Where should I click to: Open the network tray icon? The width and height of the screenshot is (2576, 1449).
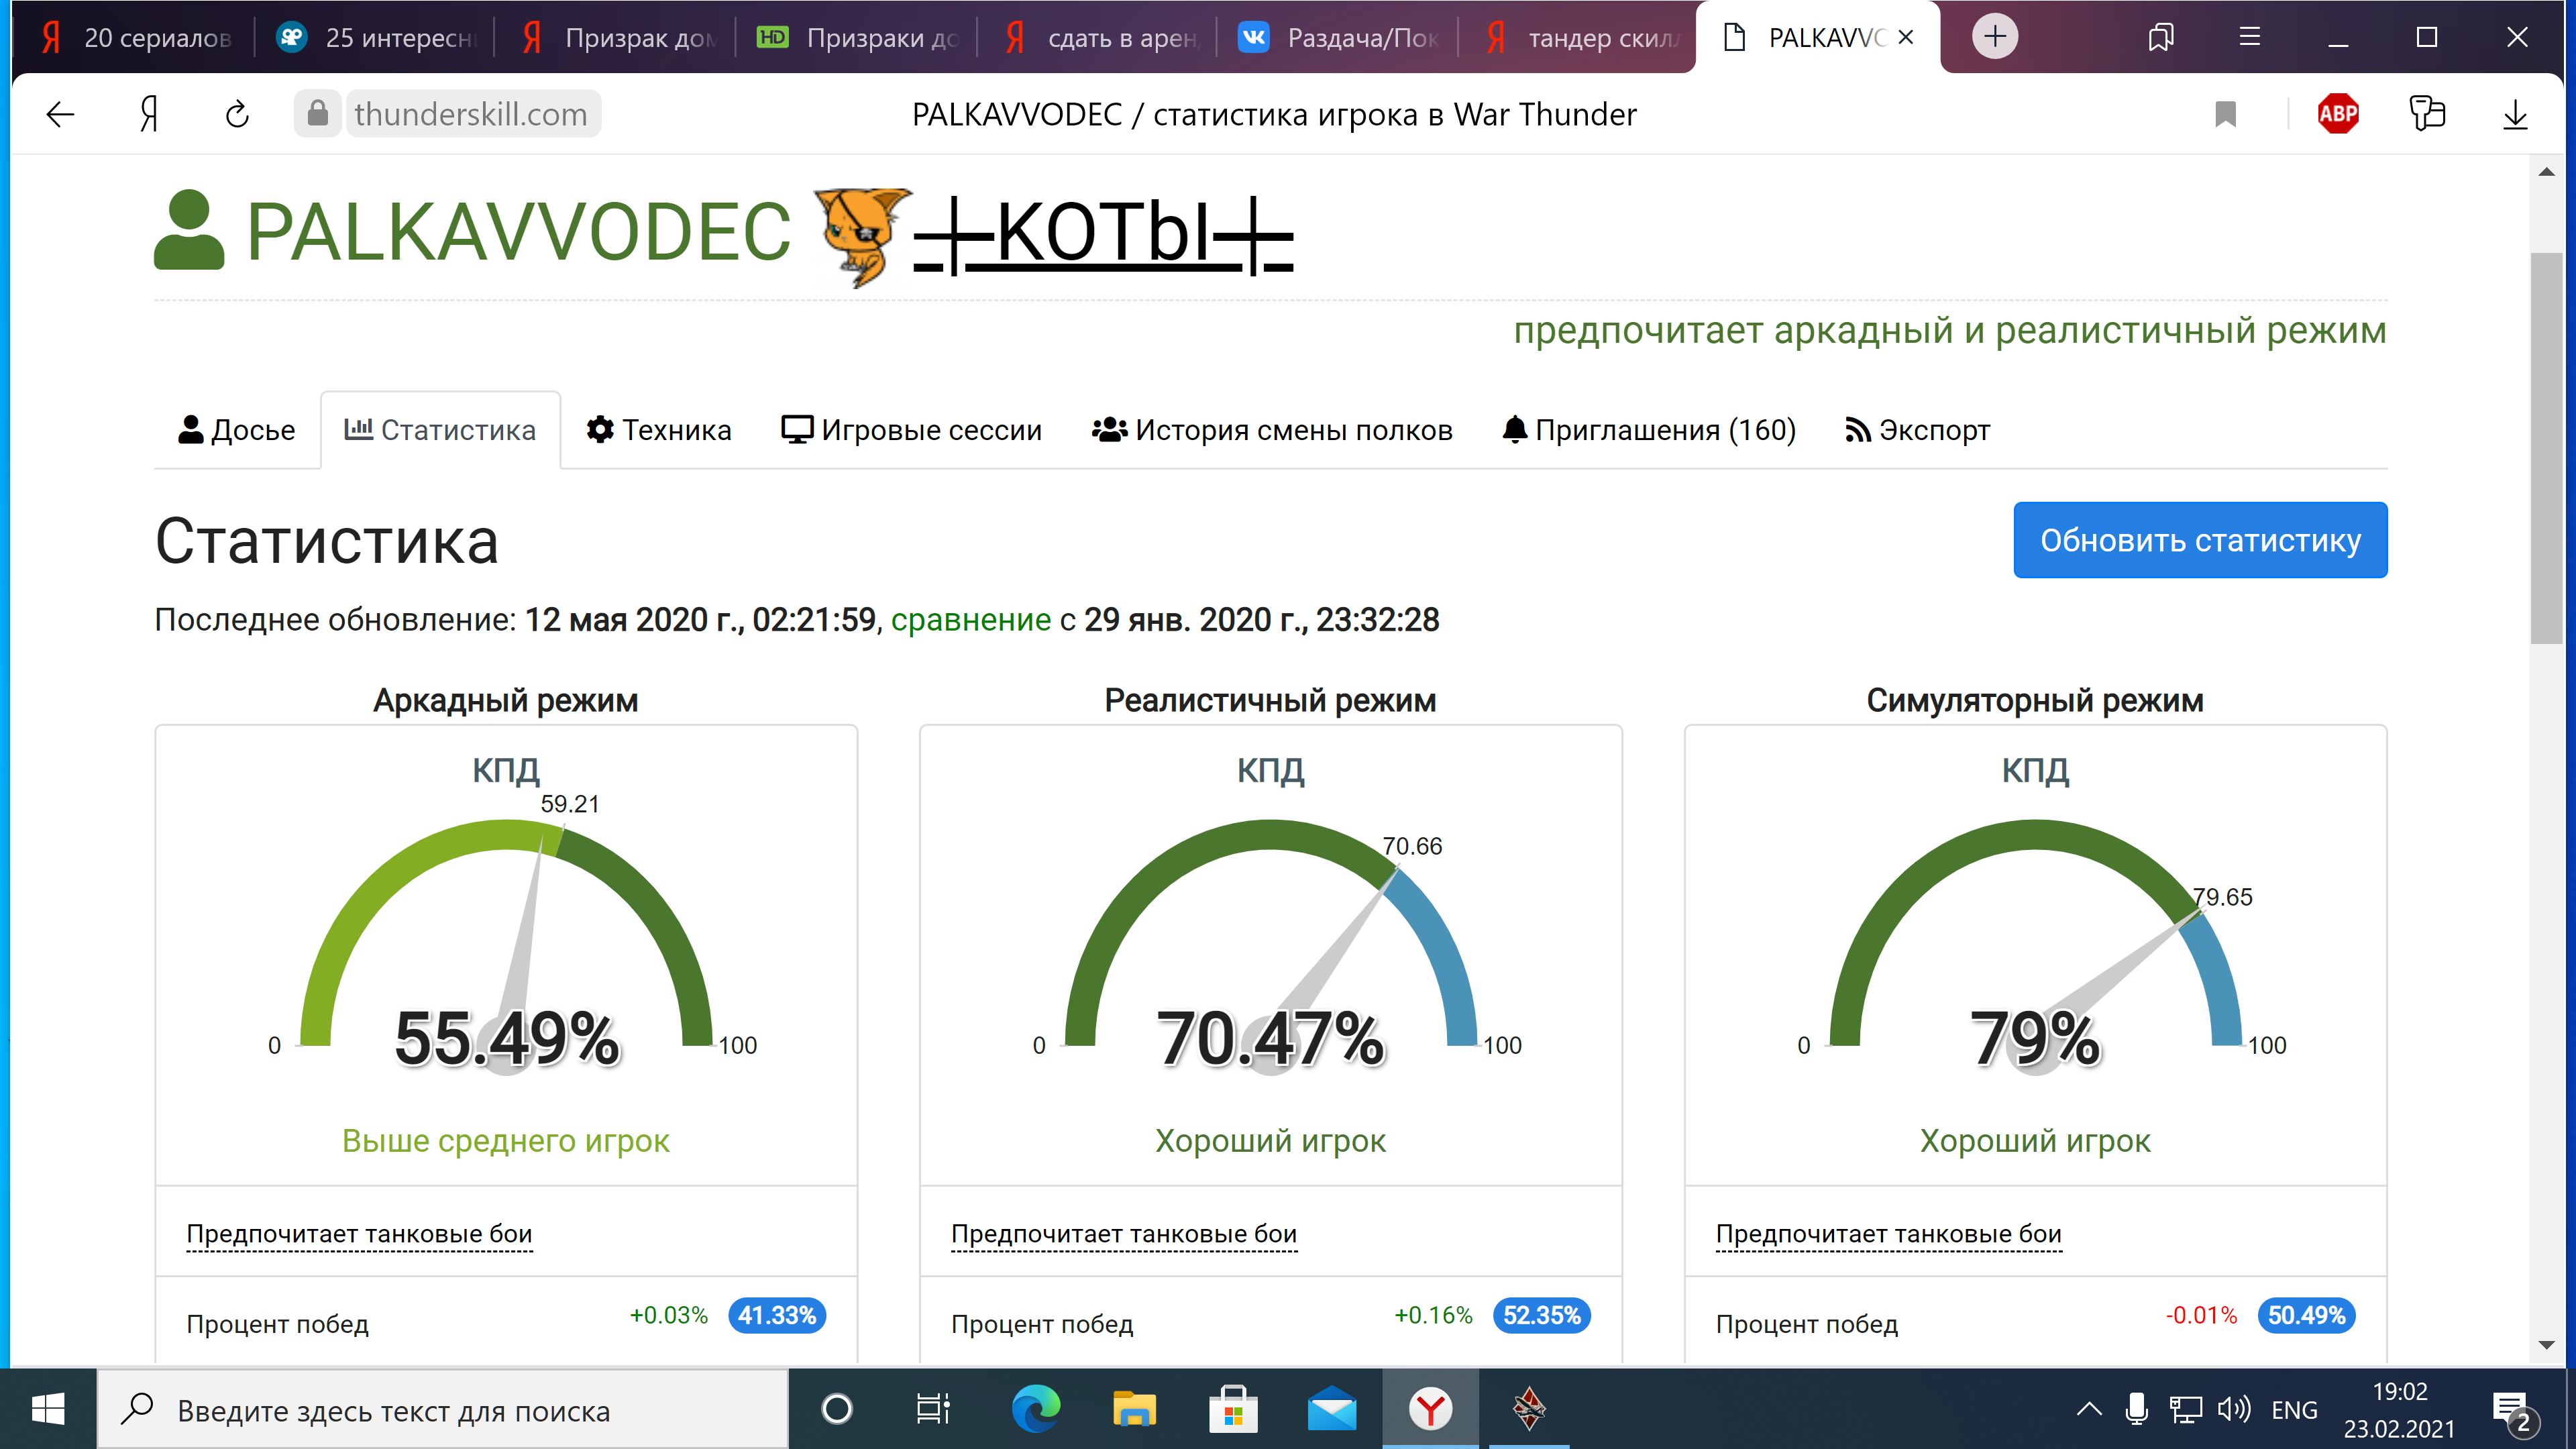(x=2185, y=1410)
